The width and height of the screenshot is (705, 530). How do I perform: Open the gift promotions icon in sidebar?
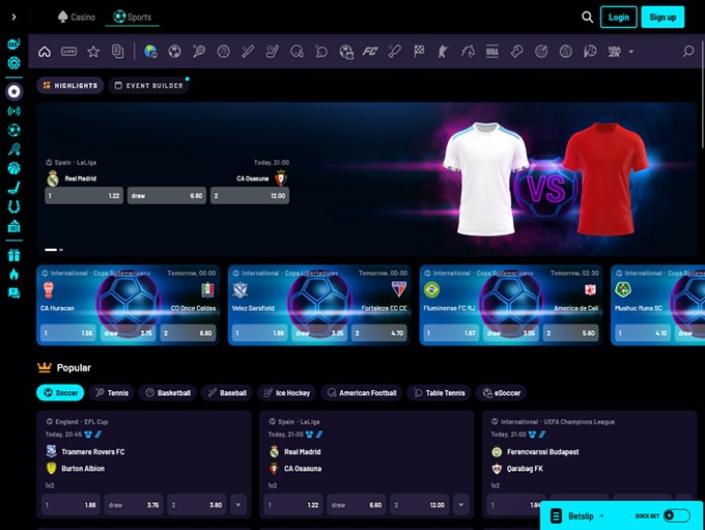(x=14, y=255)
